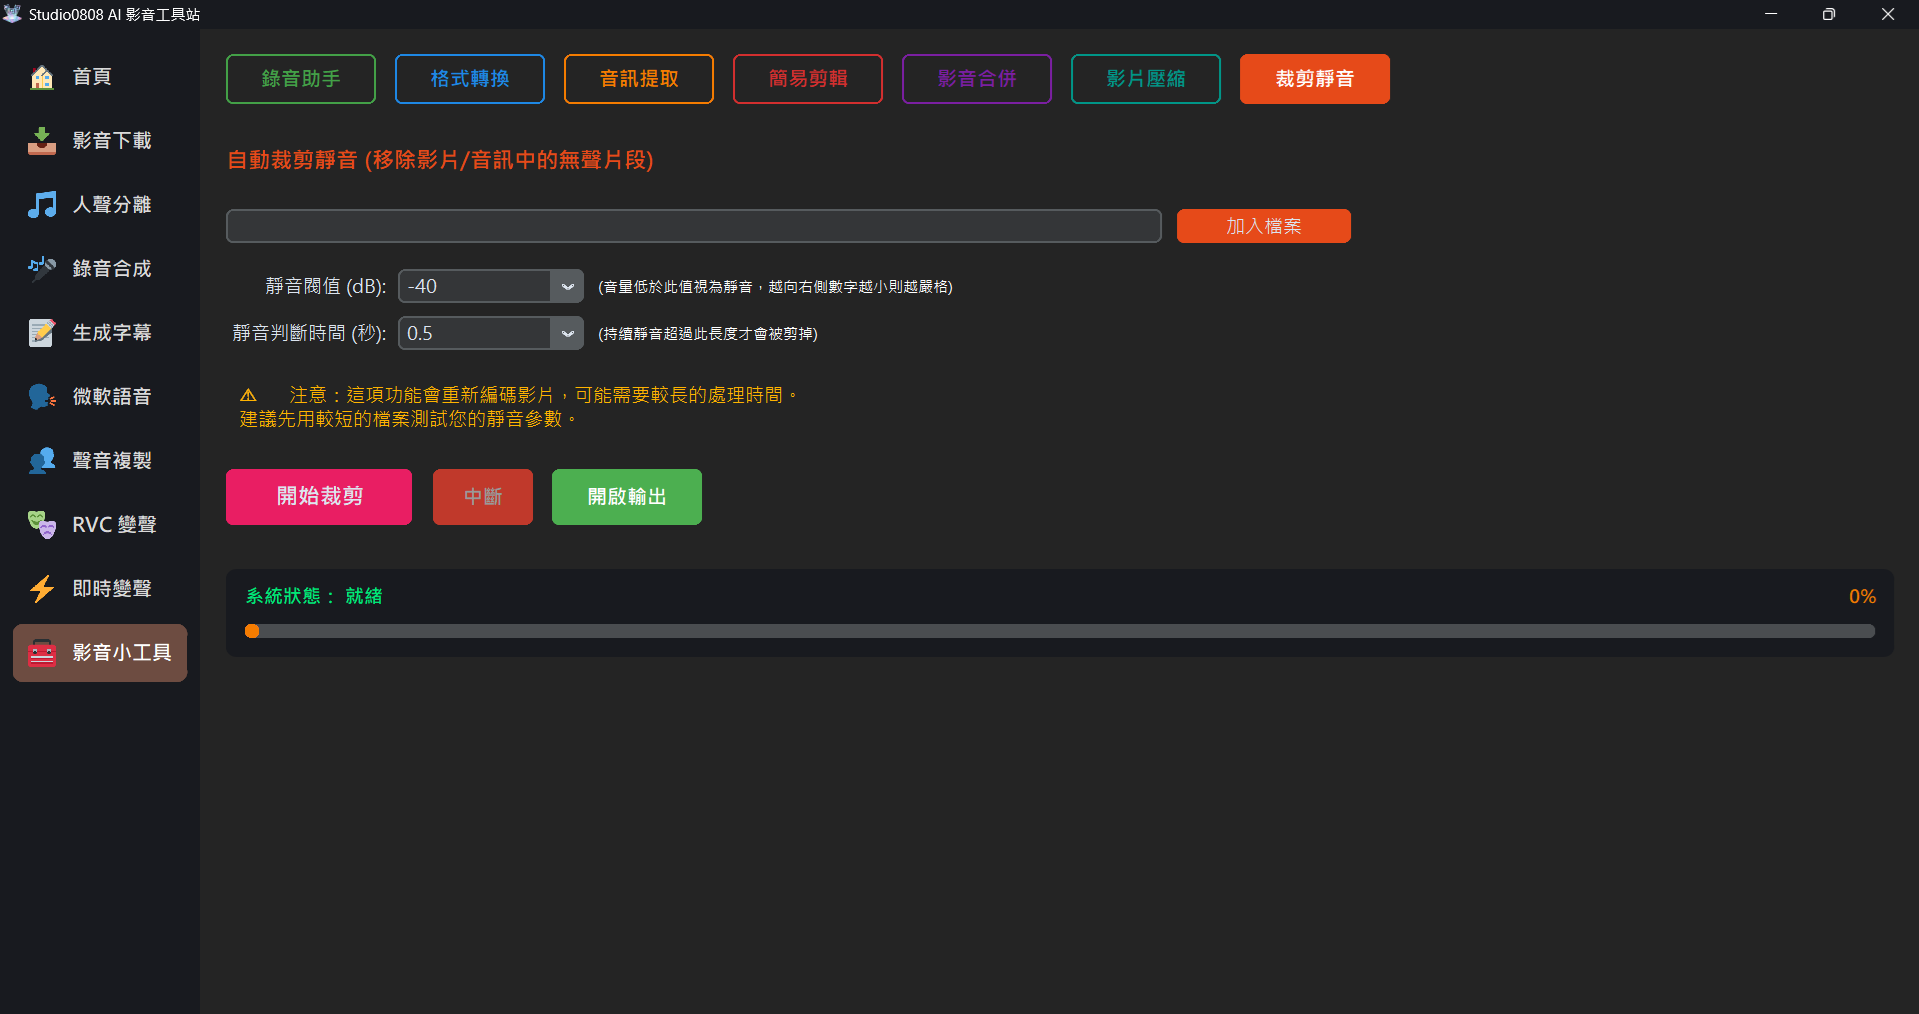
Task: Open the 影片壓縮 tab
Action: click(x=1146, y=79)
